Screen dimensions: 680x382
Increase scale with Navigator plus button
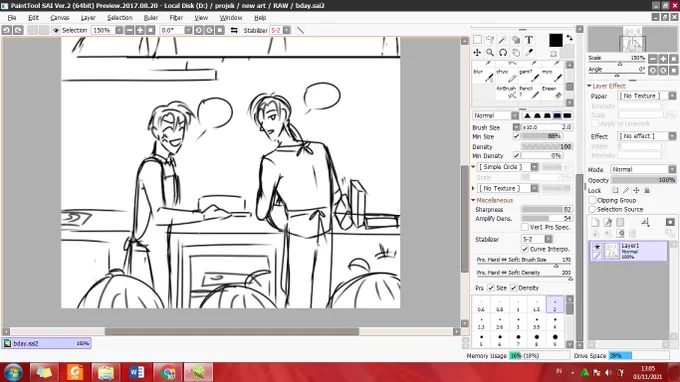point(663,59)
